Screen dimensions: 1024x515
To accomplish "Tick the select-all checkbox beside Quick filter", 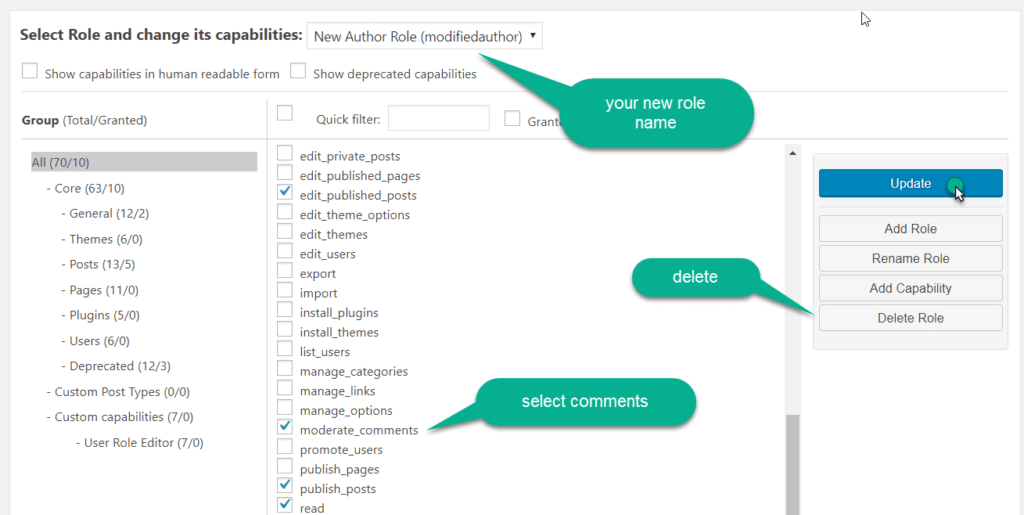I will tap(285, 113).
